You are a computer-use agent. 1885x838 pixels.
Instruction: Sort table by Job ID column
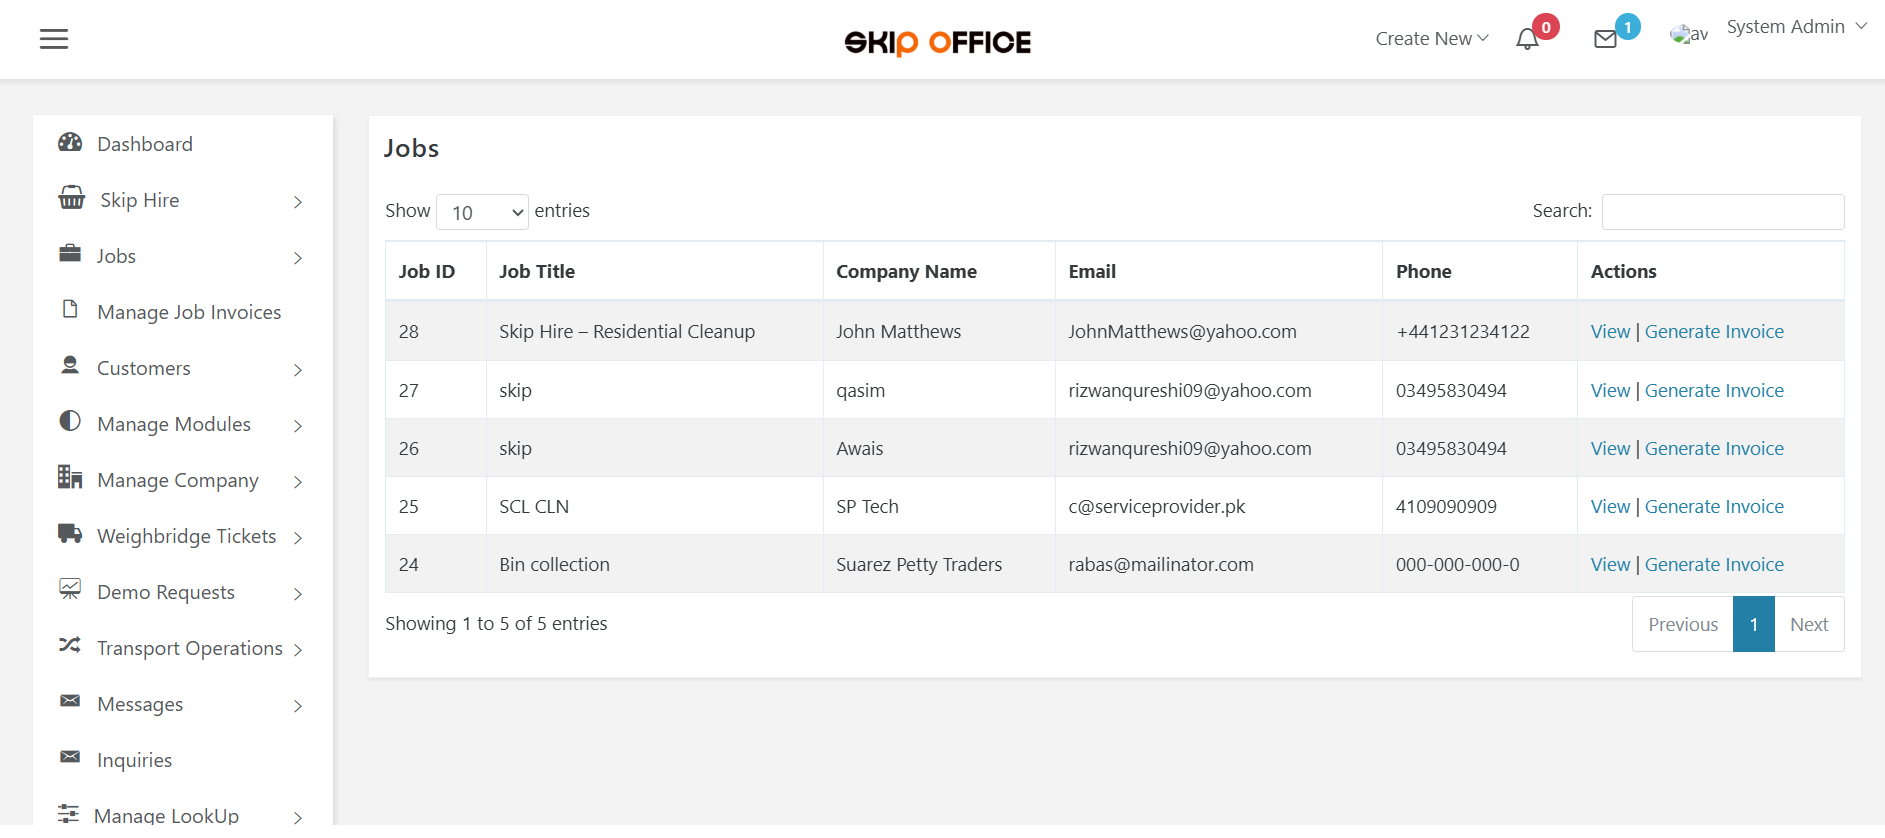point(427,272)
